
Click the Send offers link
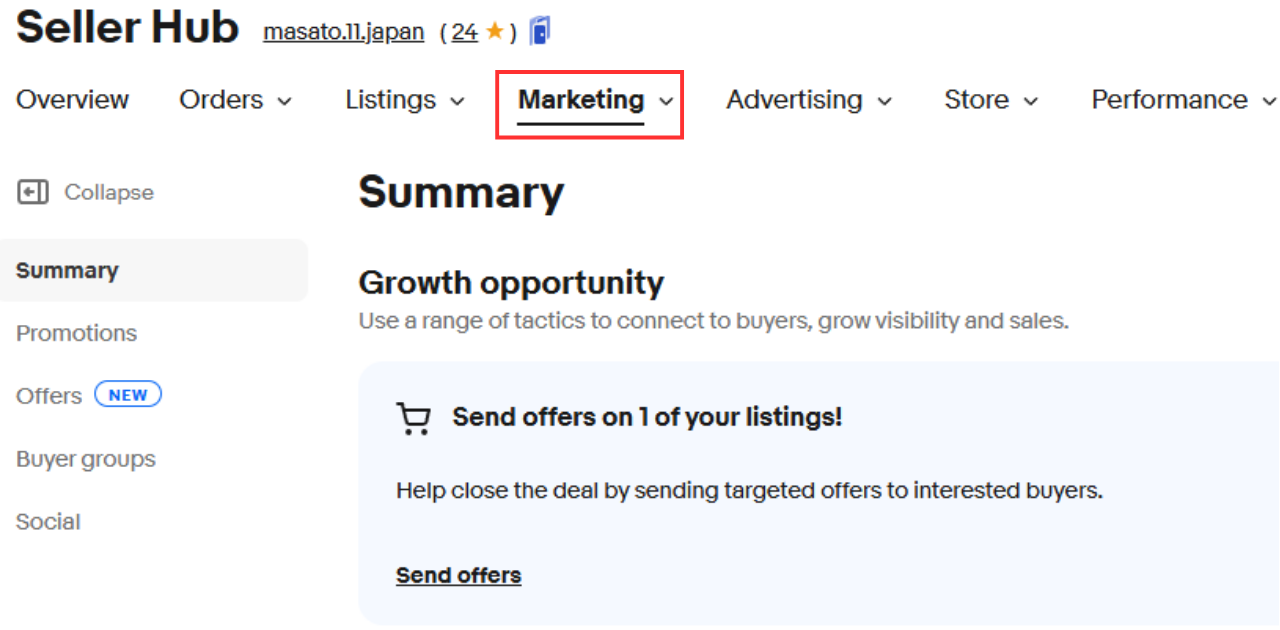click(x=458, y=575)
